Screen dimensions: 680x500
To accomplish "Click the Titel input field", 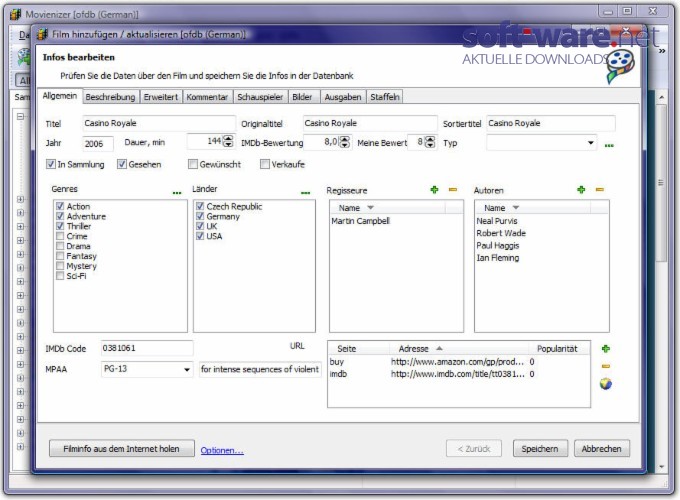I will 159,123.
